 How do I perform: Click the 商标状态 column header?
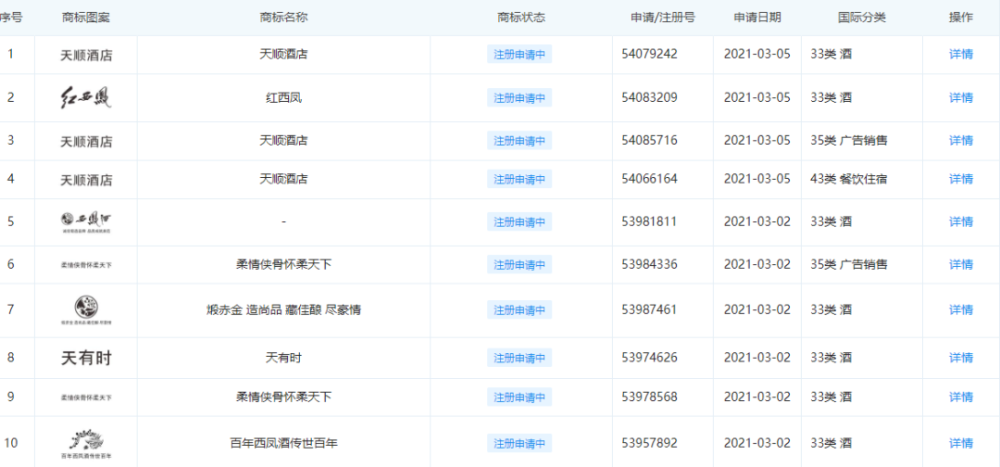[521, 17]
